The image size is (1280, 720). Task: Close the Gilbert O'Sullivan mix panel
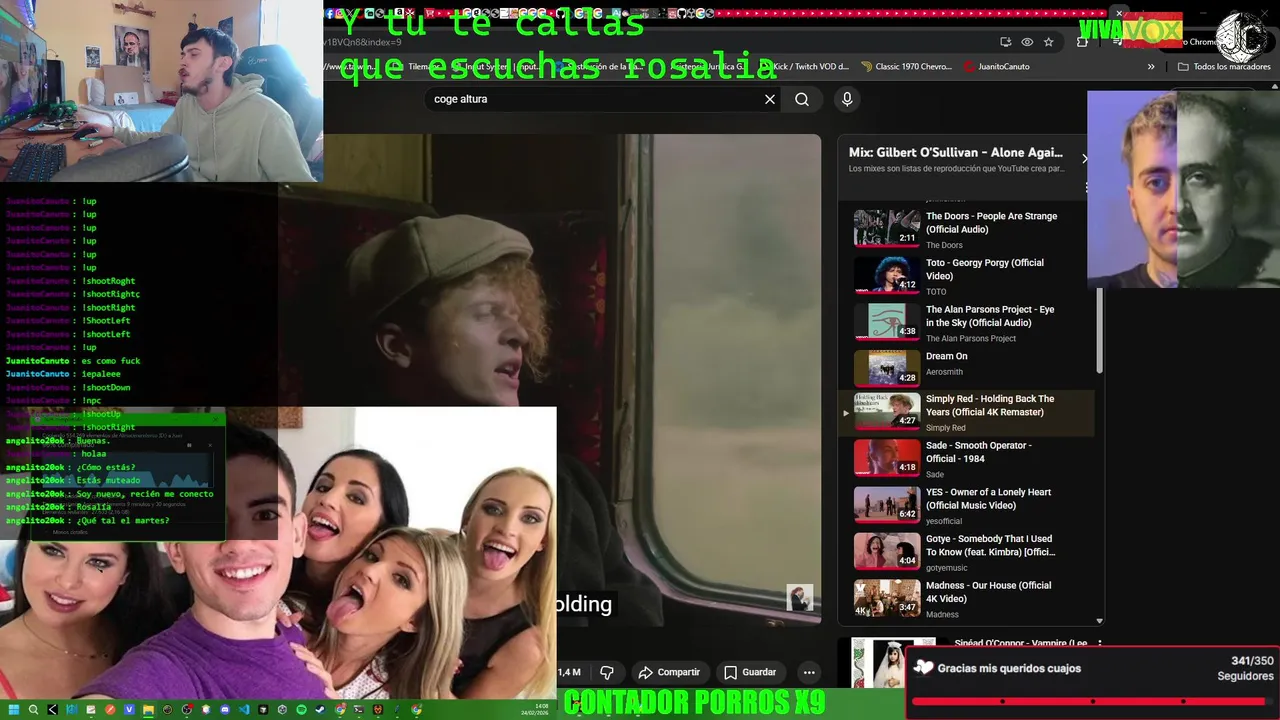tap(1084, 158)
